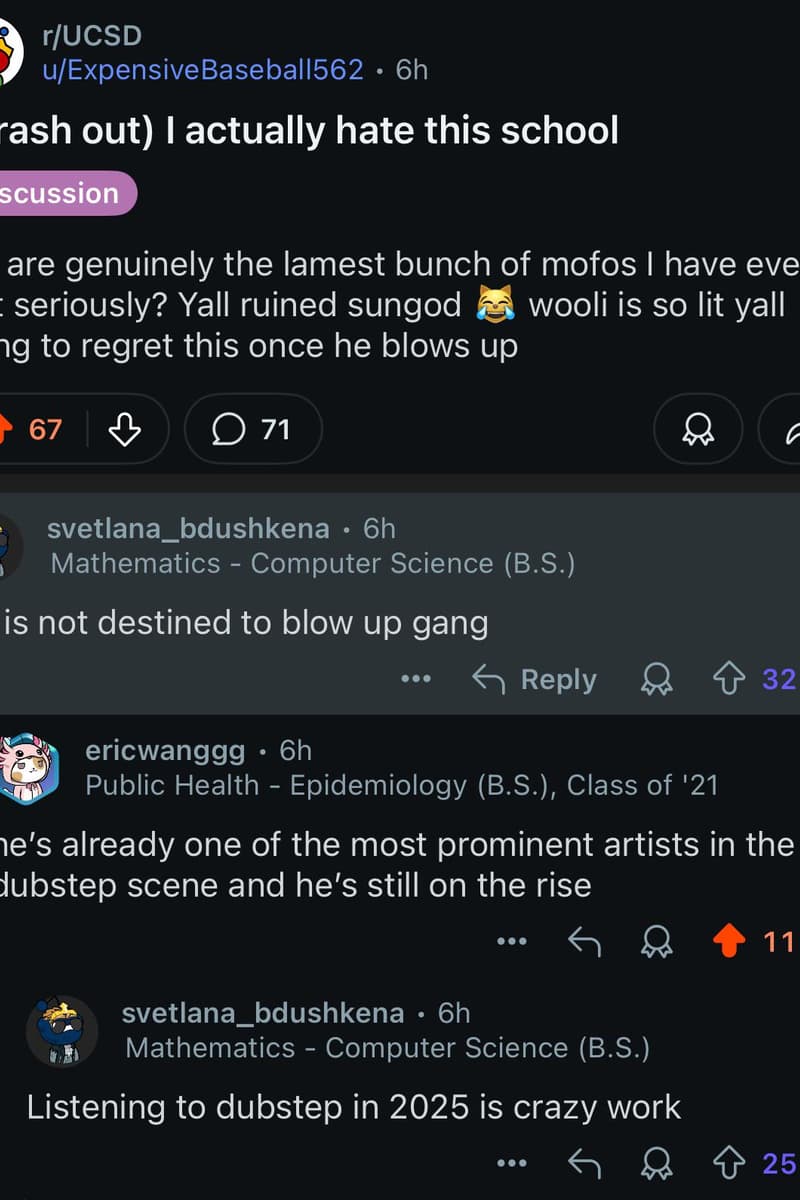Upvote the comment with 25 points
This screenshot has width=800, height=1200.
coord(730,1163)
